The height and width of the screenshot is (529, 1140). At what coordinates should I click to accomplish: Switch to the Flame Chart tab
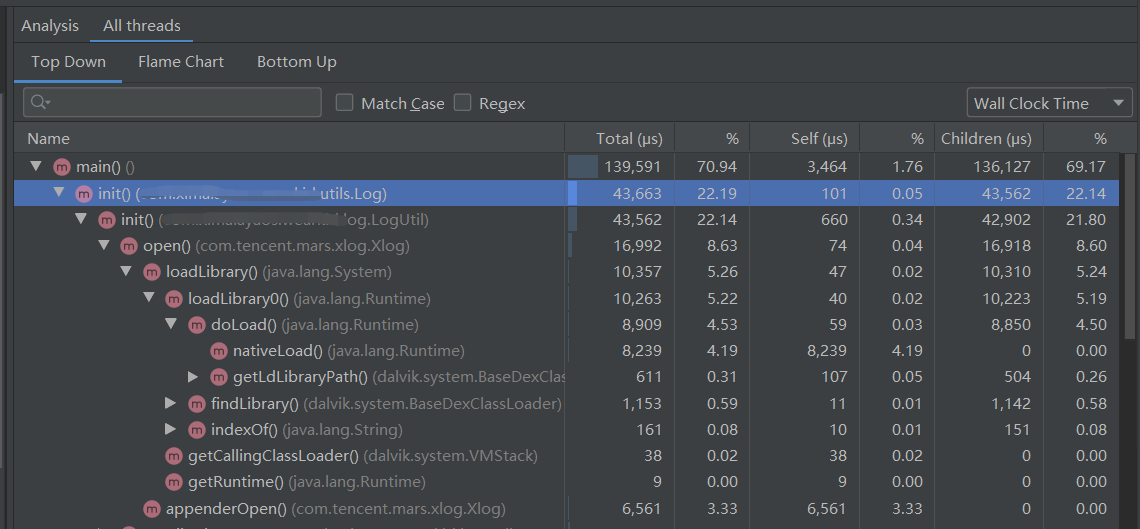pyautogui.click(x=181, y=62)
